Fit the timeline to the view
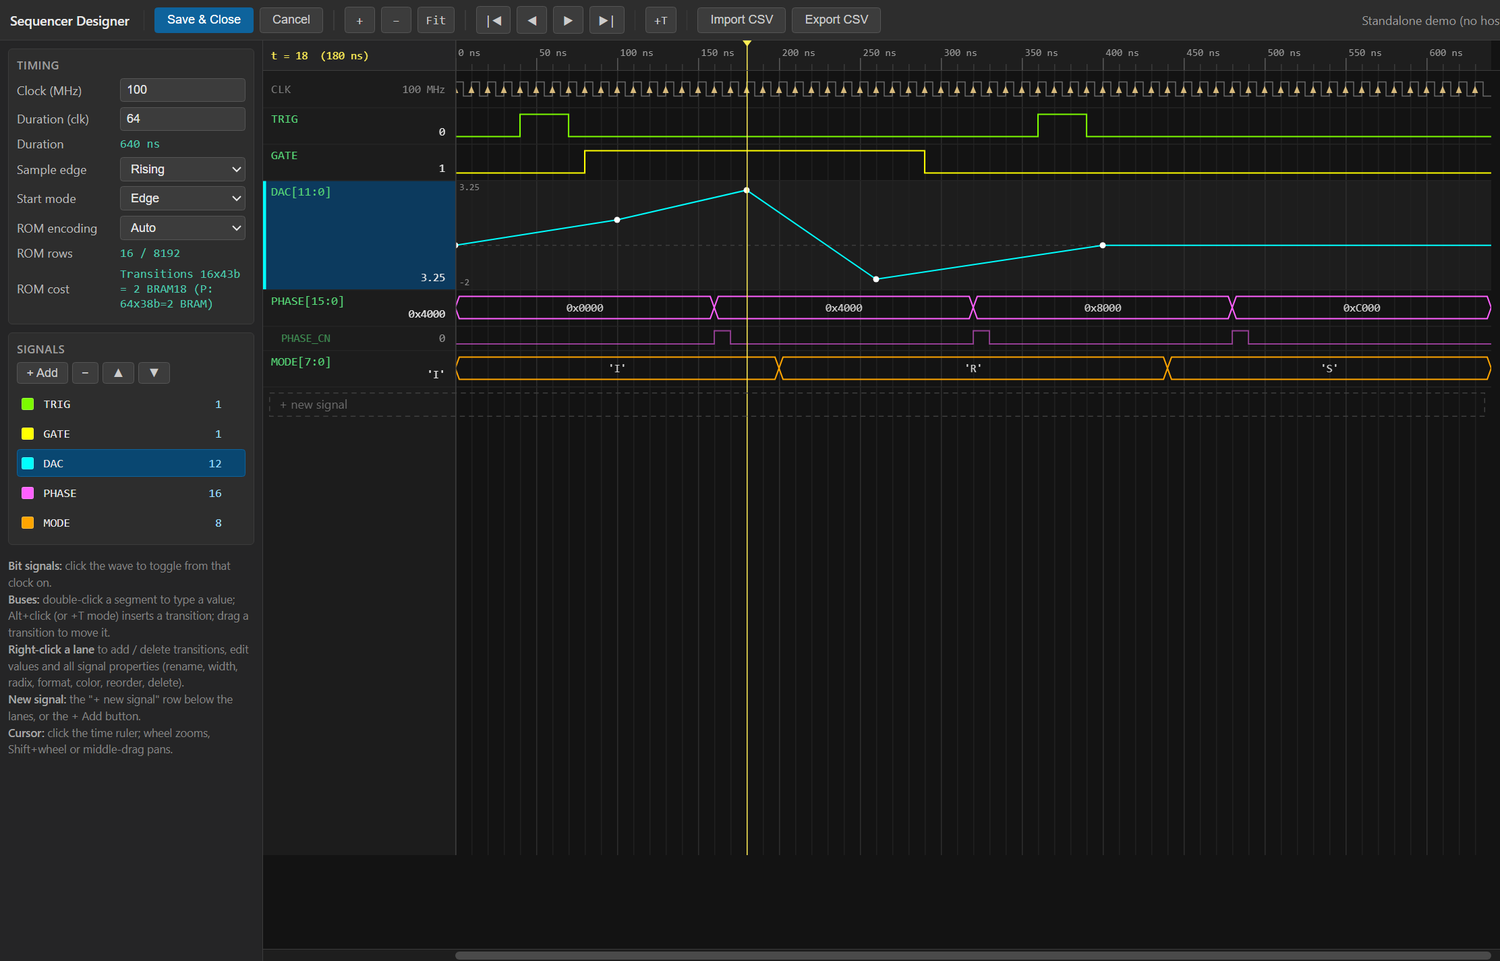Screen dimensions: 1500x961 click(x=436, y=20)
